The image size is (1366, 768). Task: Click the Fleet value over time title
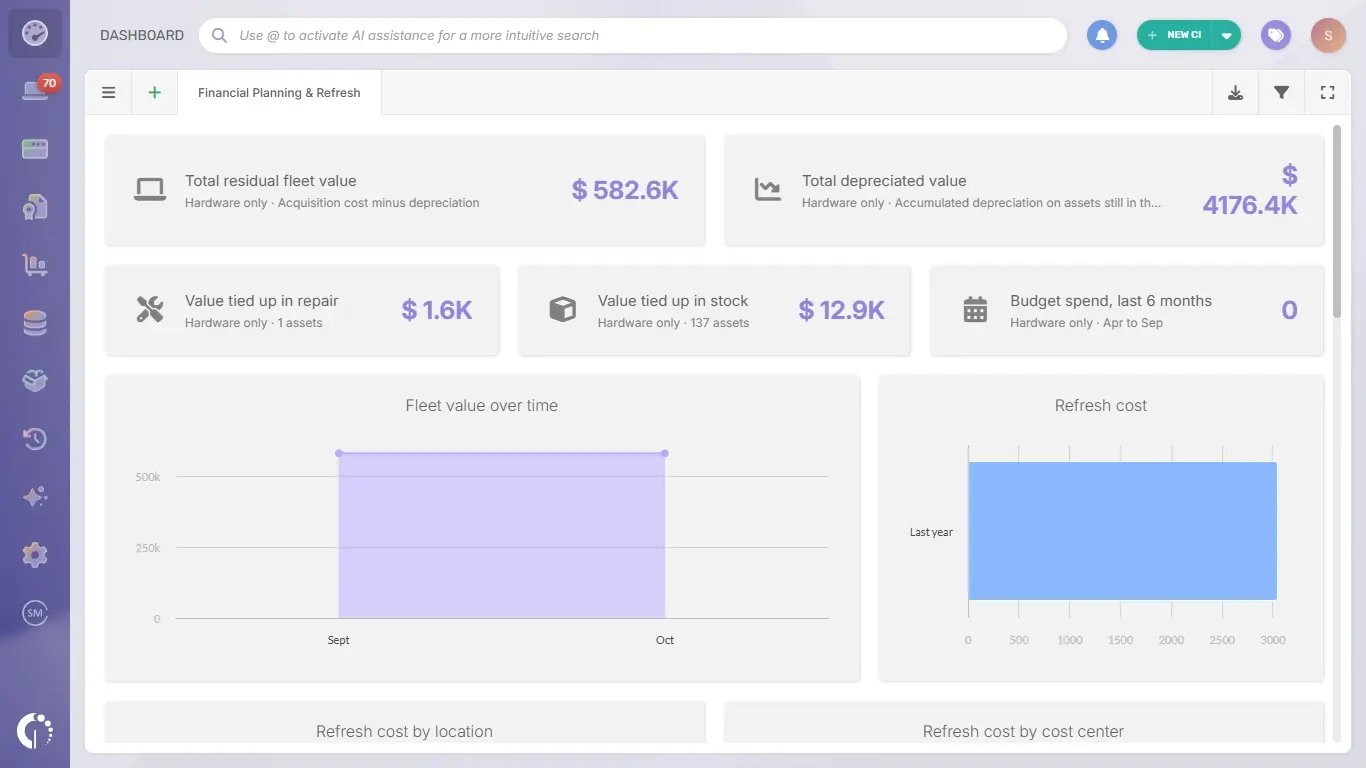(482, 405)
